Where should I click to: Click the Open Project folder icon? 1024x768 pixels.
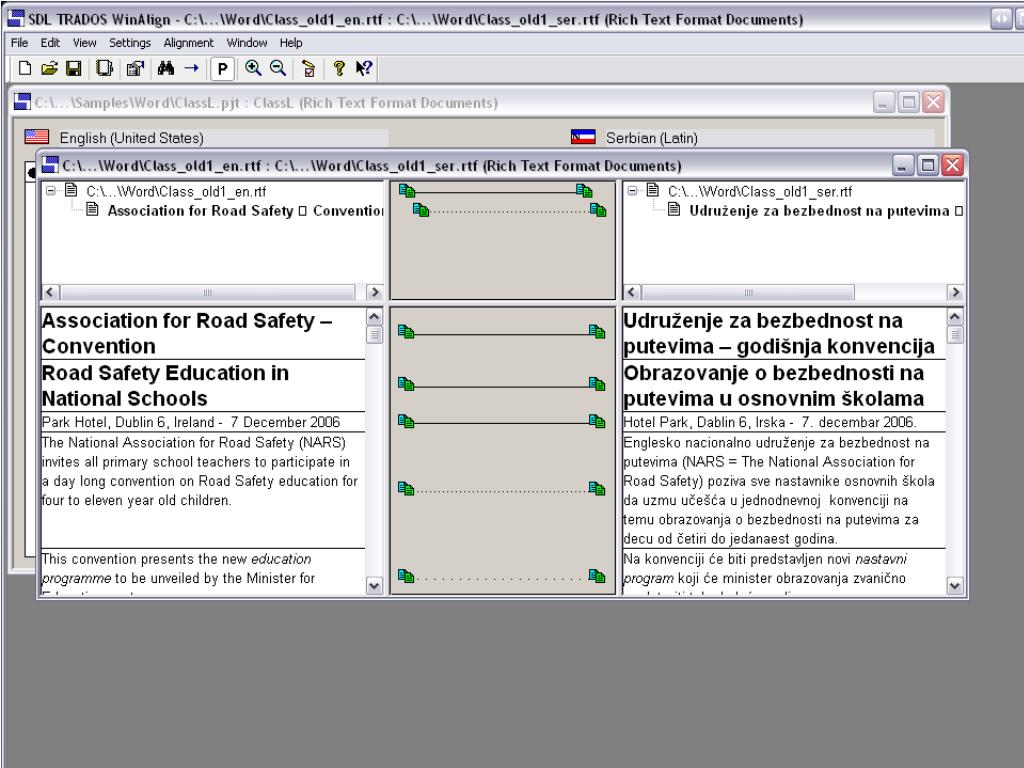[49, 68]
